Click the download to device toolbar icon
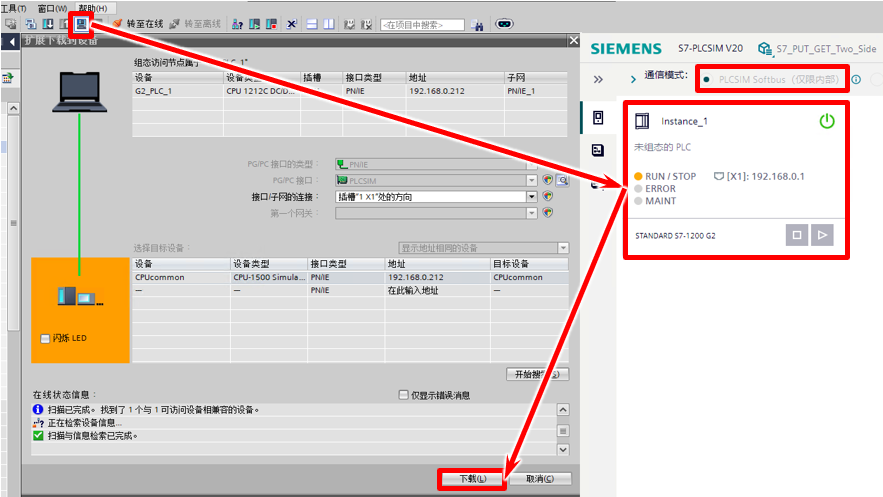Image resolution: width=883 pixels, height=497 pixels. [48, 24]
